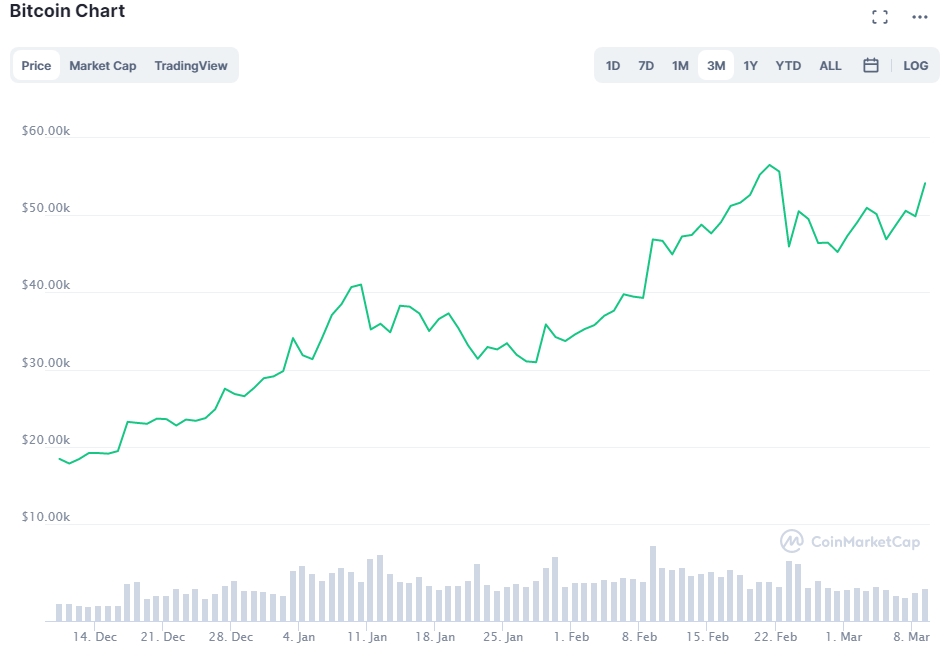Select the 1D time range
This screenshot has height=660, width=950.
[613, 66]
